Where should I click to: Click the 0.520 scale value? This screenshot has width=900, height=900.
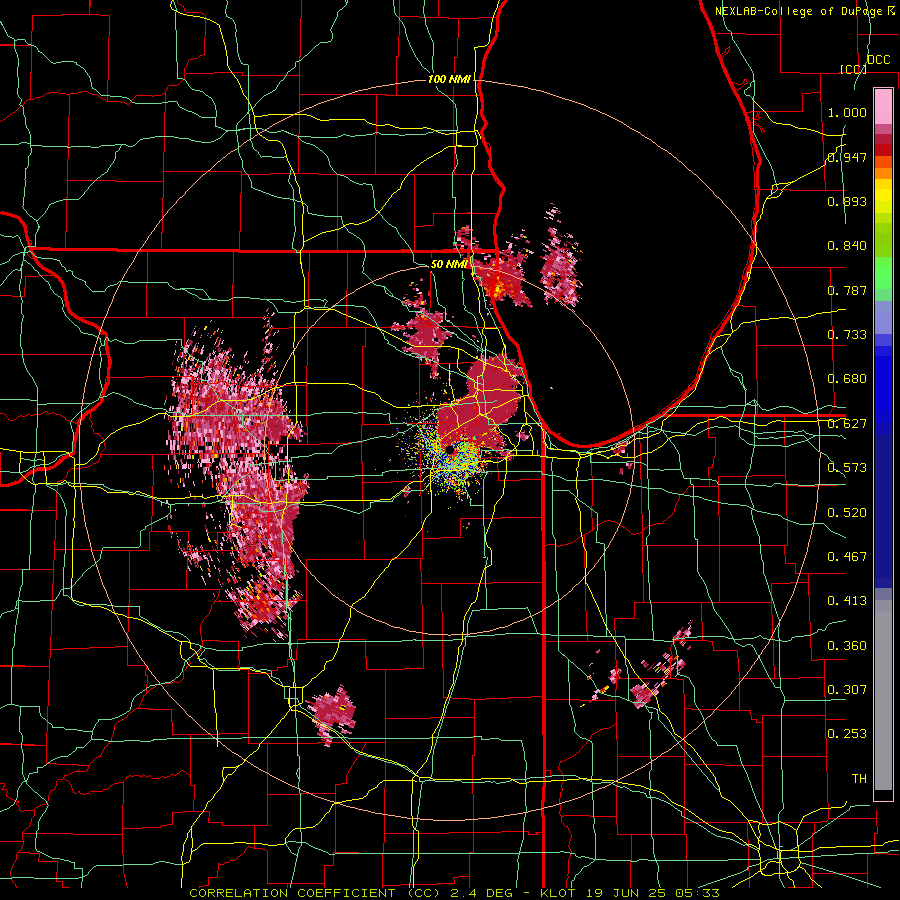tap(847, 513)
